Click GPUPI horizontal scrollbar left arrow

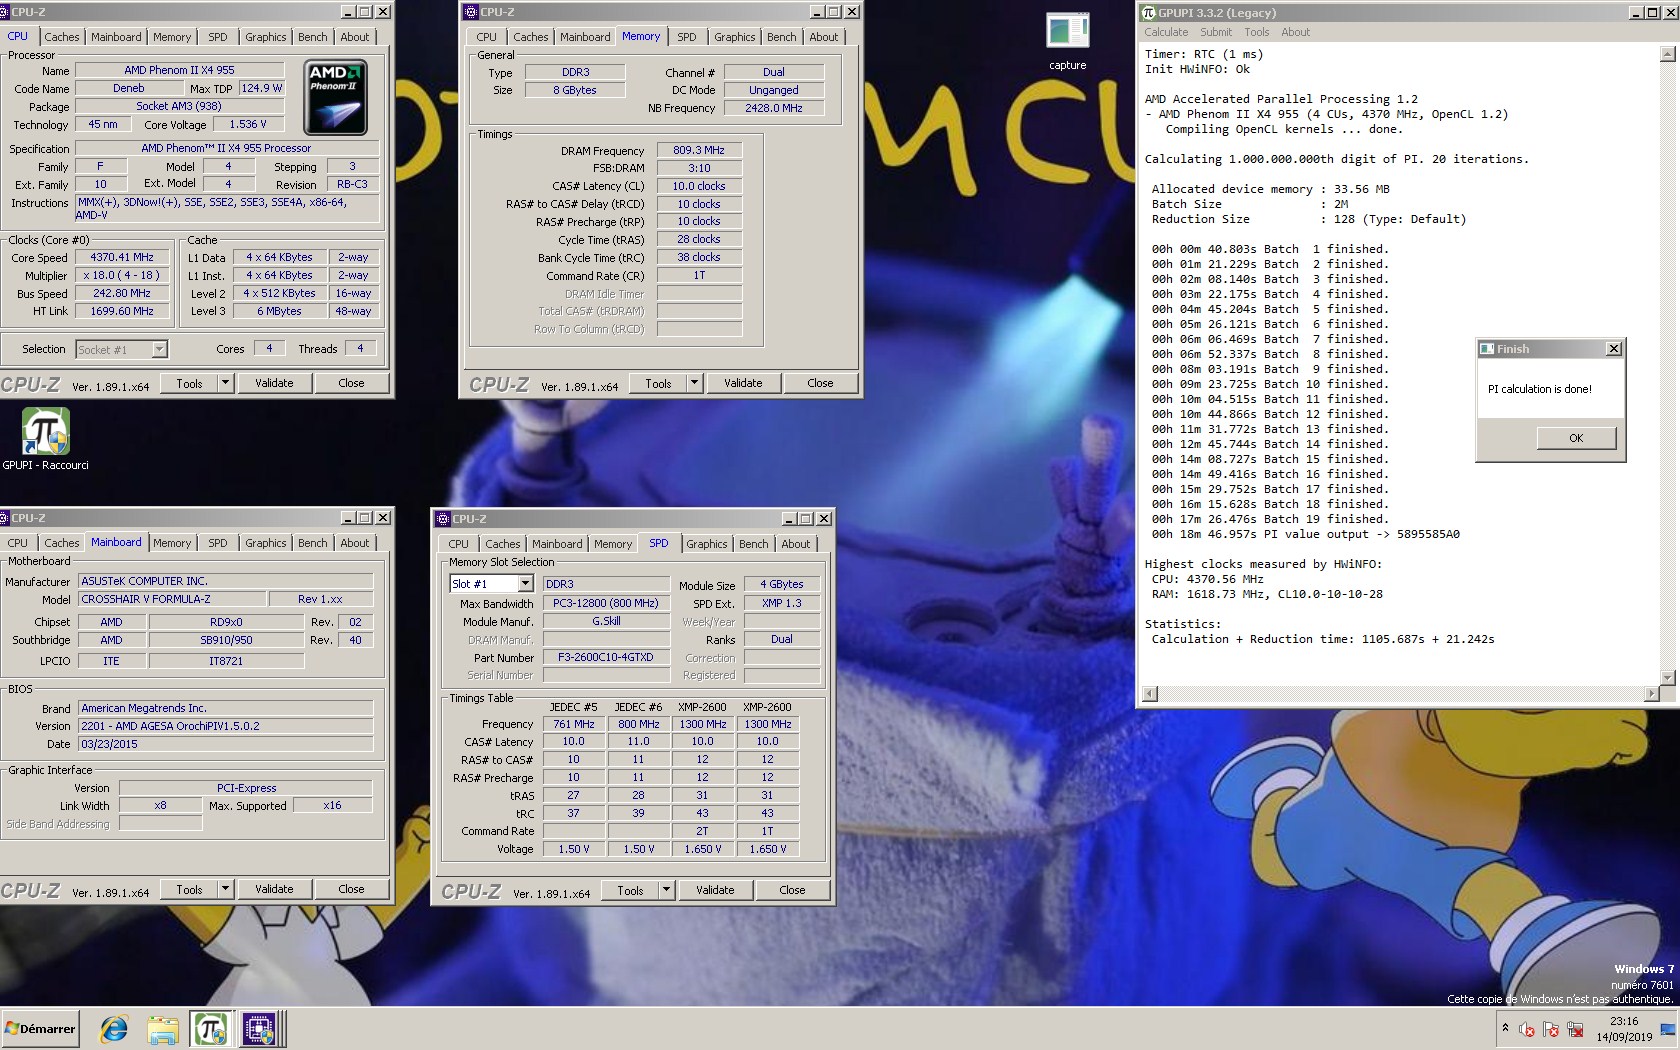(1150, 694)
